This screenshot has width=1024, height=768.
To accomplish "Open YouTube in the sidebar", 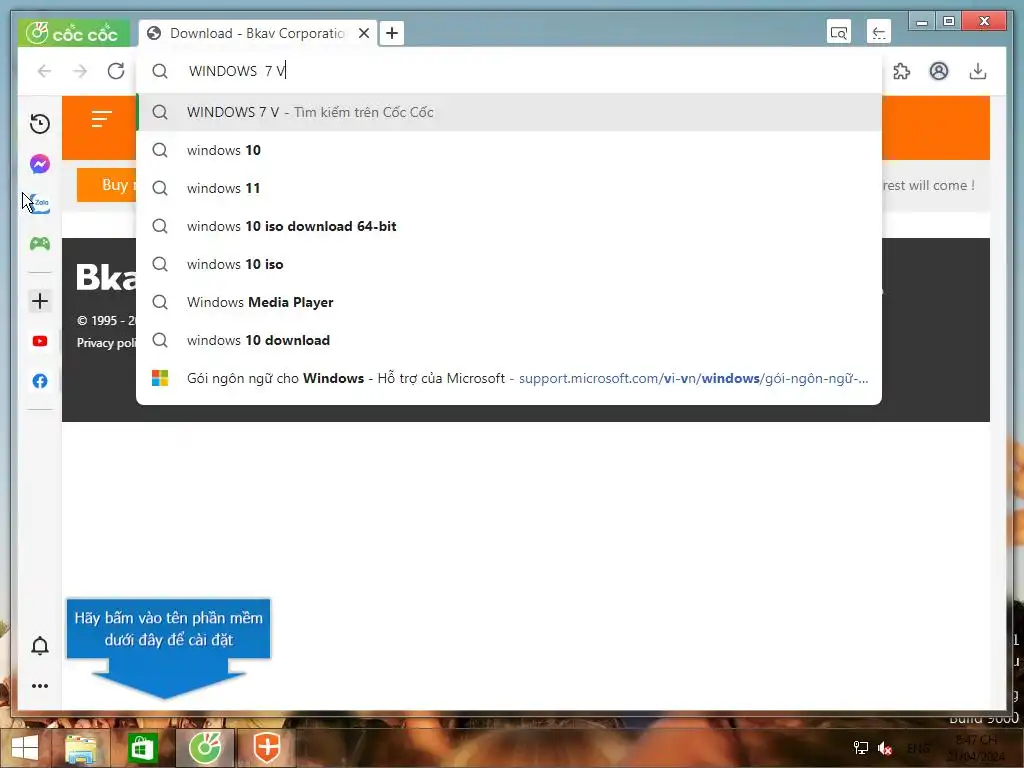I will click(x=40, y=341).
